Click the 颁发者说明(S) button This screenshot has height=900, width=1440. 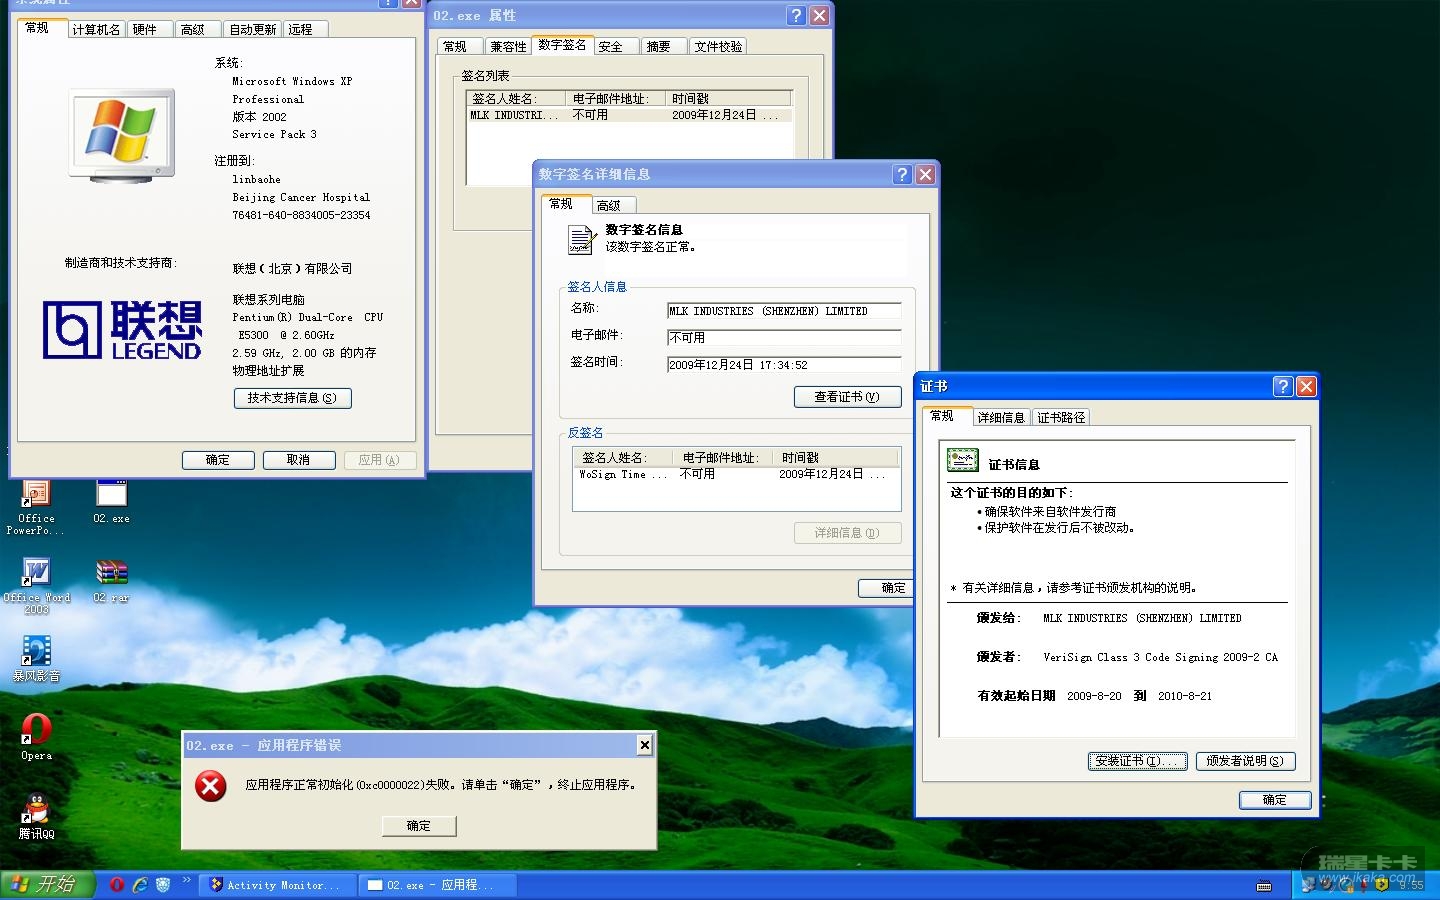point(1245,761)
